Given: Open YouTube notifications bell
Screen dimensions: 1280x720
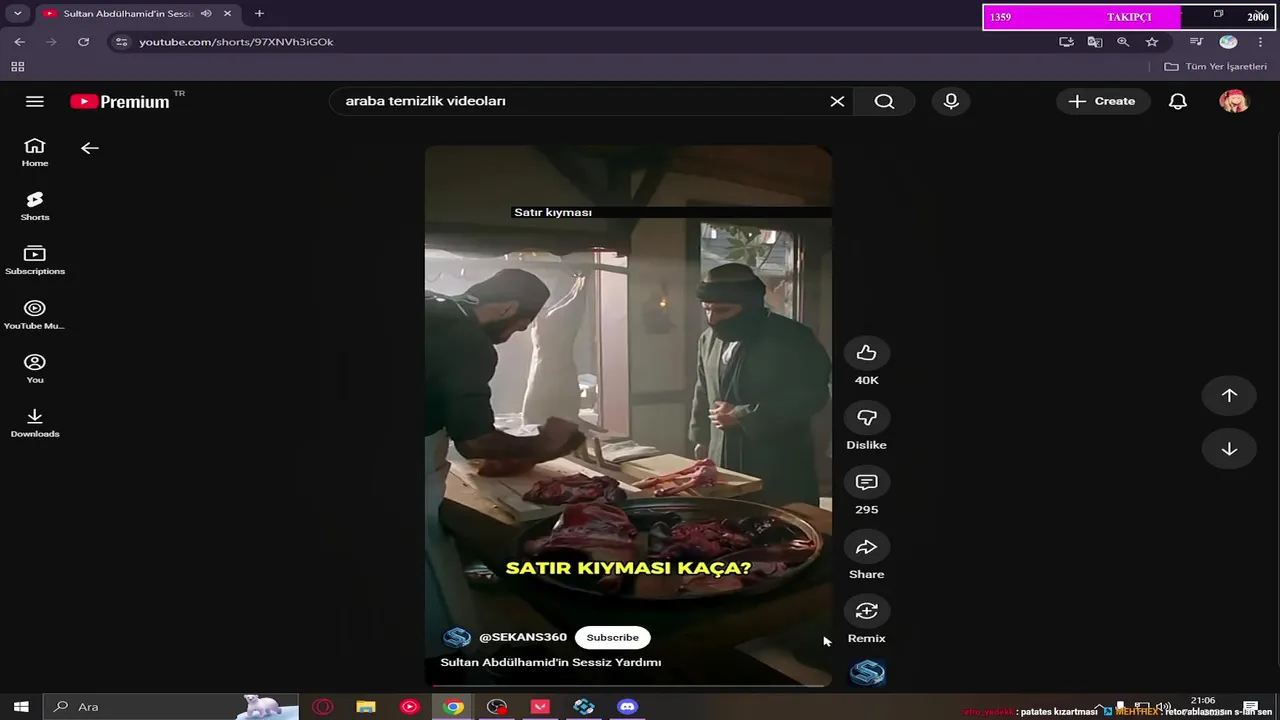Looking at the screenshot, I should click(1178, 101).
